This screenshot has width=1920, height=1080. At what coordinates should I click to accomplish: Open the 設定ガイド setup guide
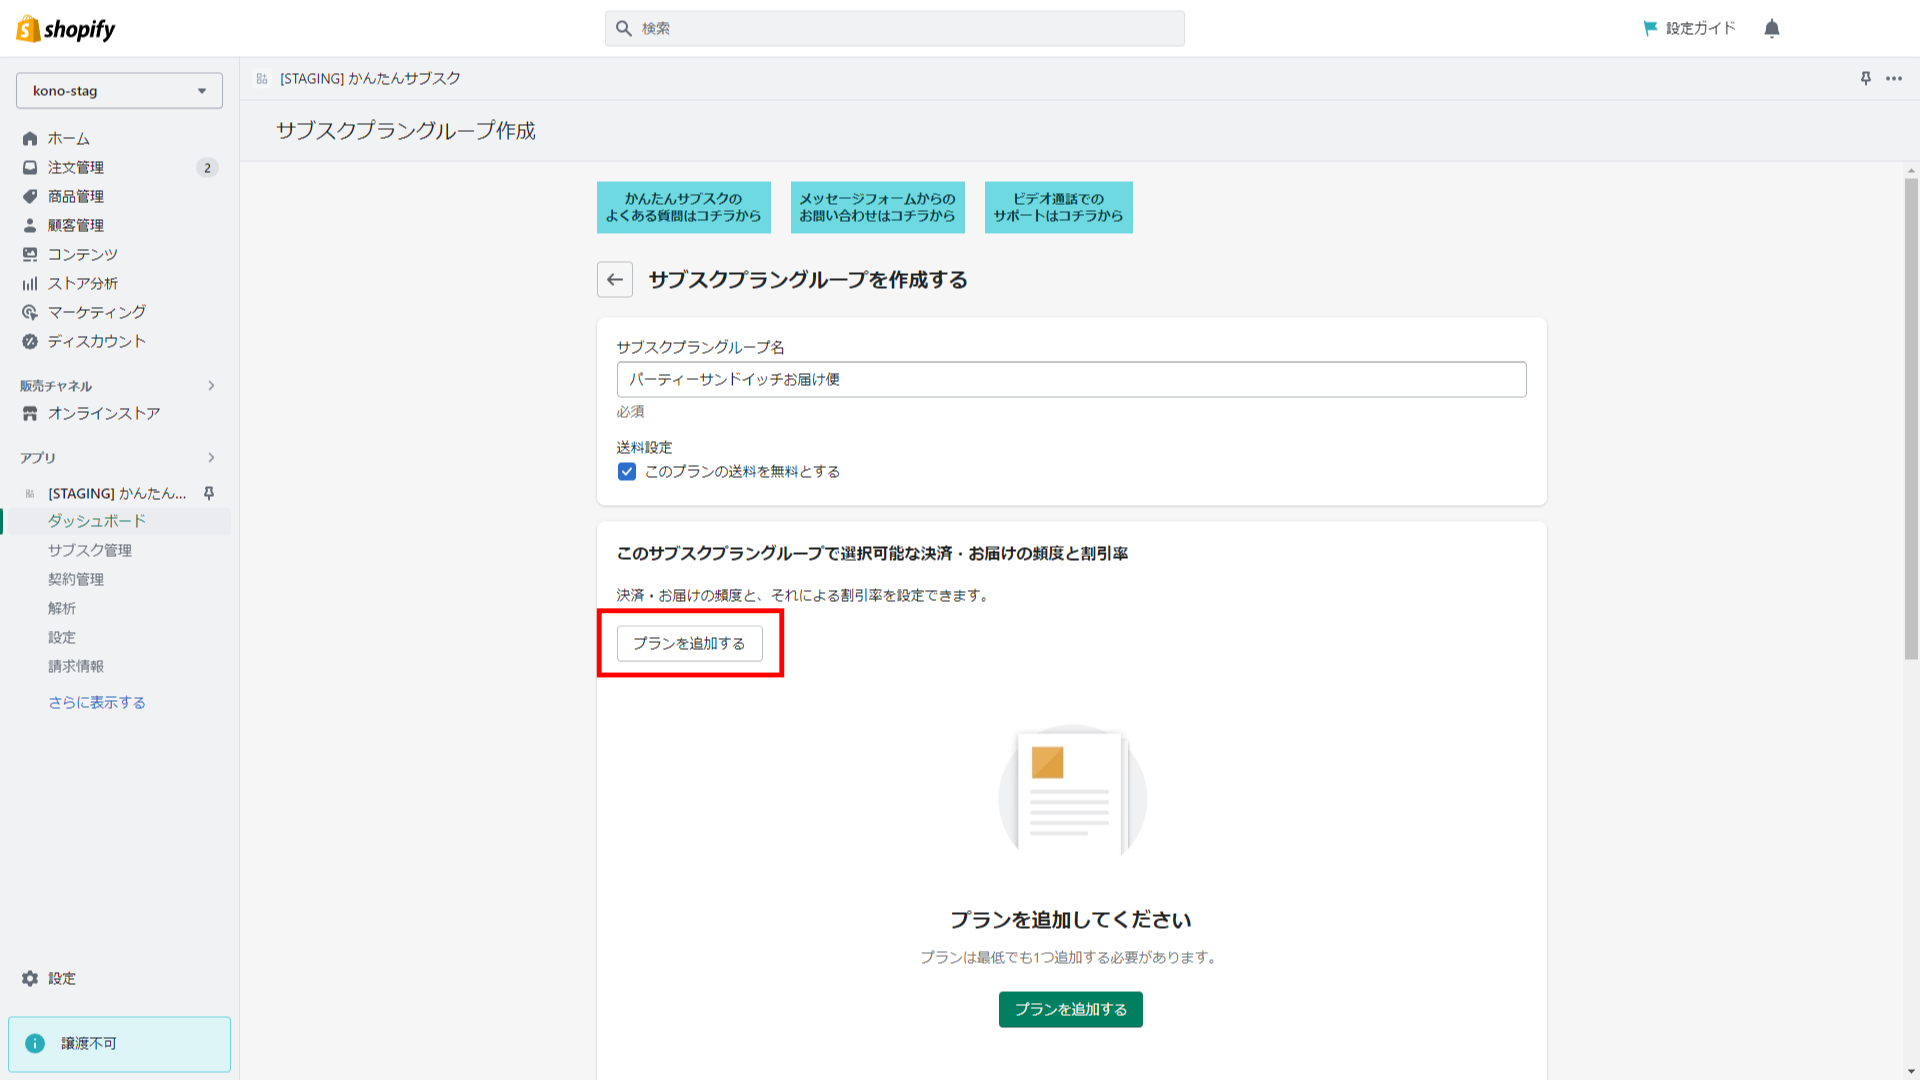pyautogui.click(x=1689, y=28)
